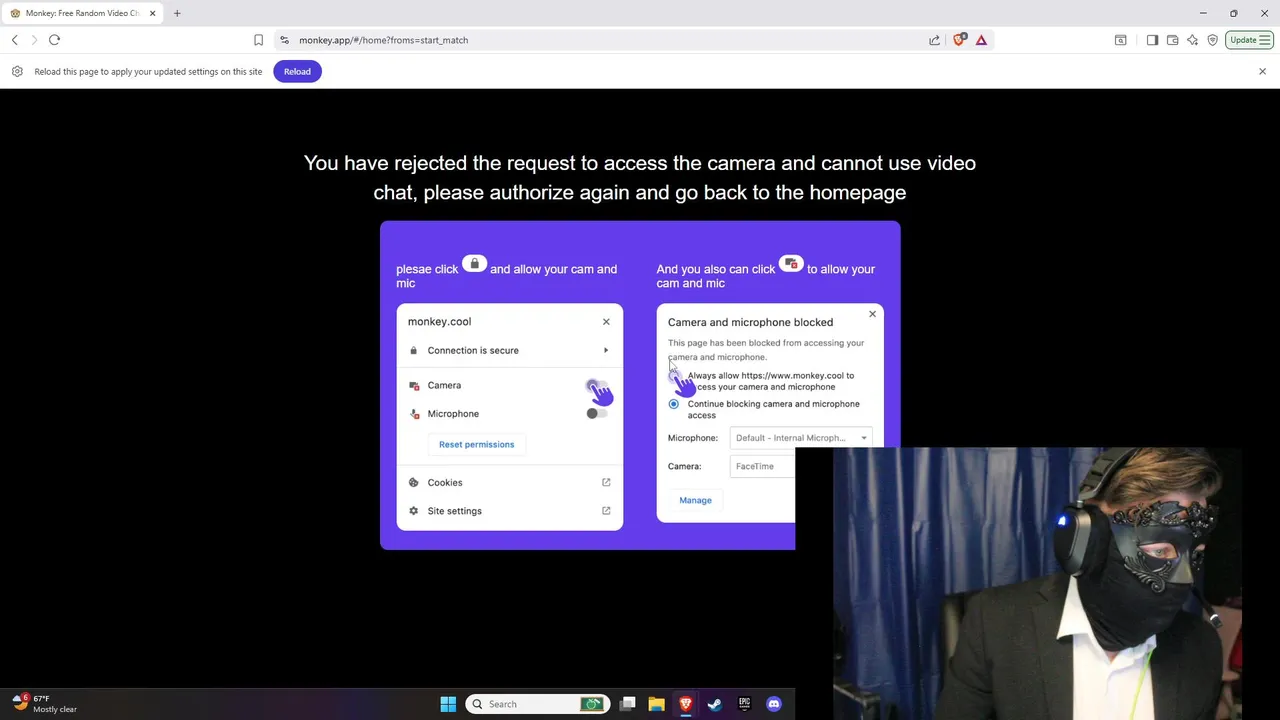Viewport: 1280px width, 720px height.
Task: Select the Monkey: Free Random Video tab
Action: coord(82,13)
